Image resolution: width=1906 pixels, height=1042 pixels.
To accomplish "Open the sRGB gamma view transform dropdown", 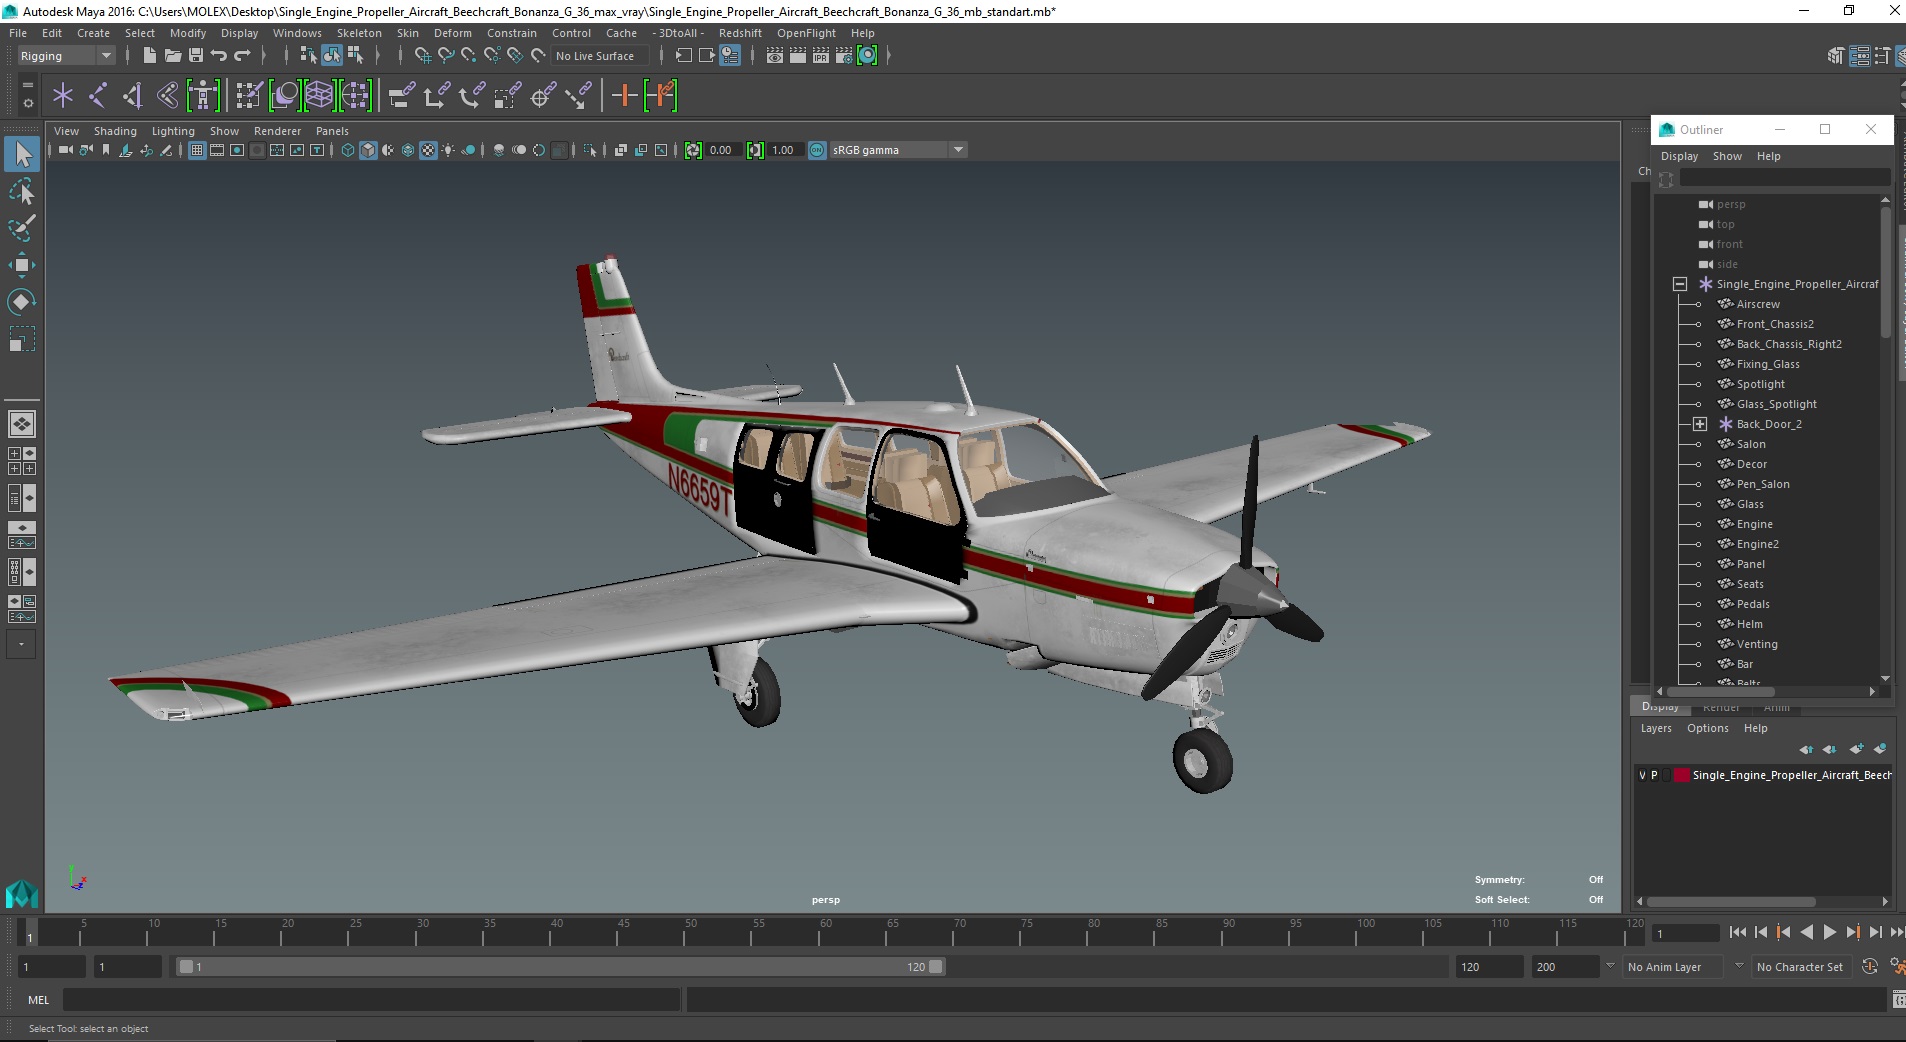I will click(x=898, y=150).
